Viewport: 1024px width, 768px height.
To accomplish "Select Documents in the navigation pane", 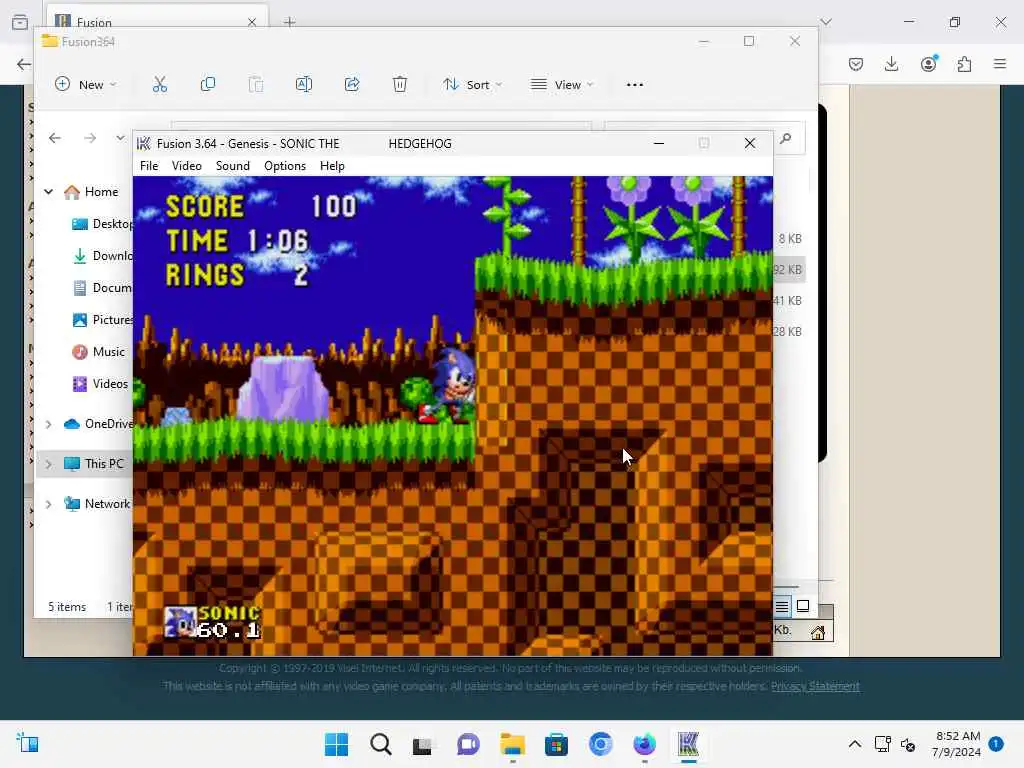I will 102,288.
